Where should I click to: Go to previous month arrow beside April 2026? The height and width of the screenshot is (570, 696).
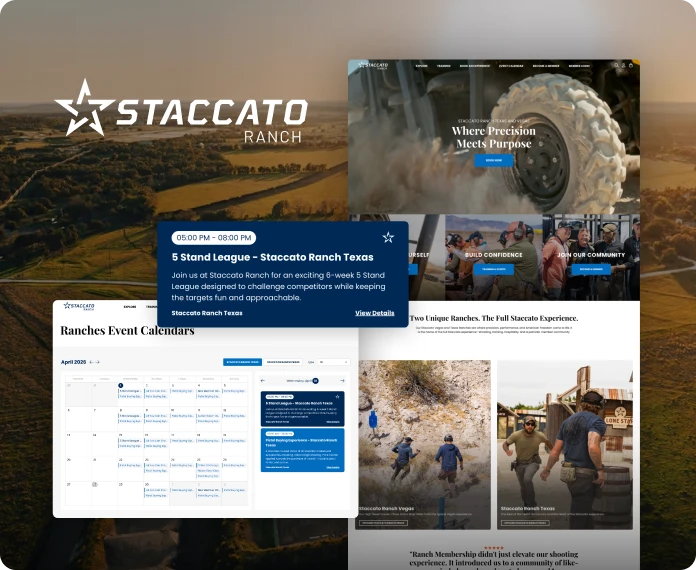click(91, 362)
